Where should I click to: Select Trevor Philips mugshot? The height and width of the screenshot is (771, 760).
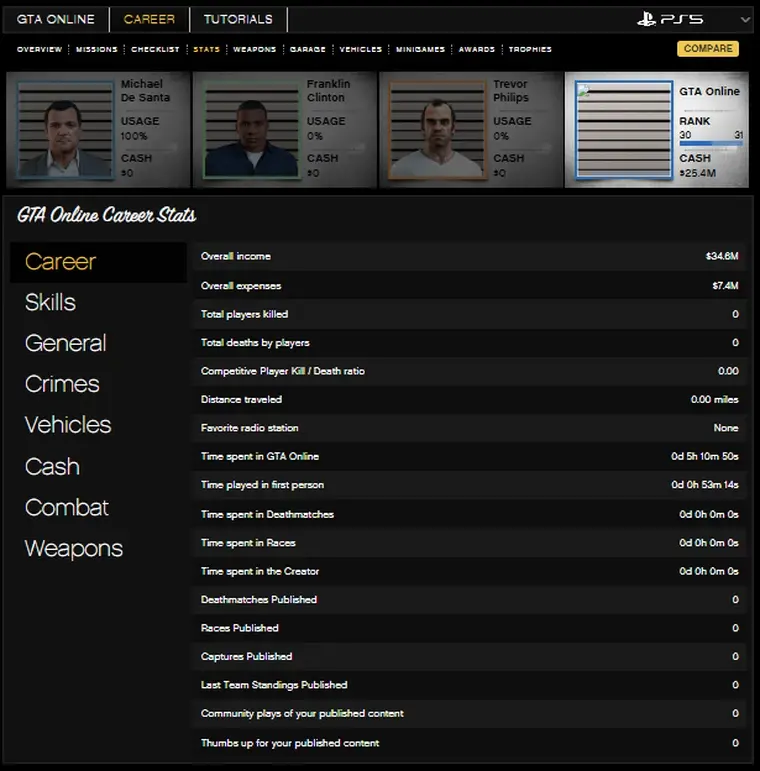pos(437,130)
